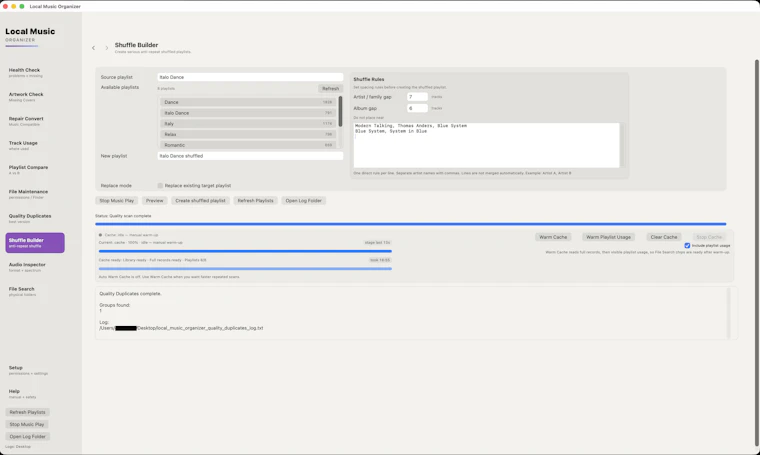
Task: Click the New playlist name field
Action: 250,156
